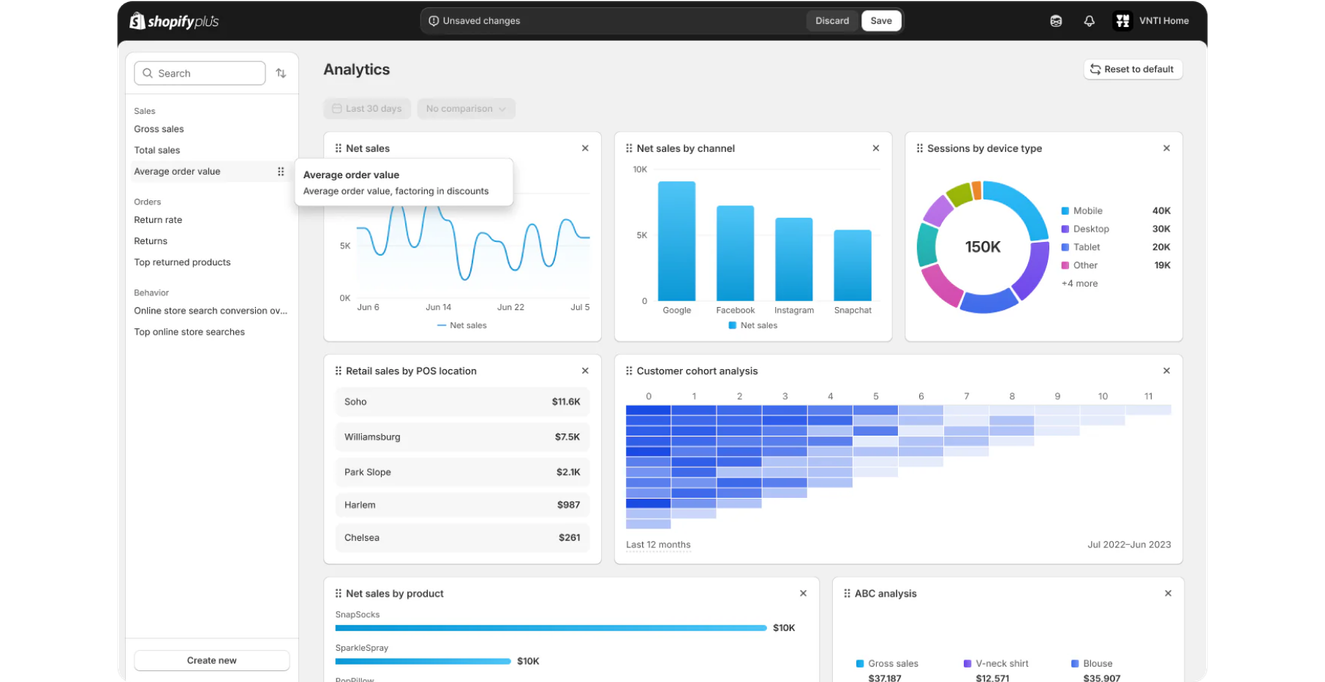Click the Create new button

[212, 660]
